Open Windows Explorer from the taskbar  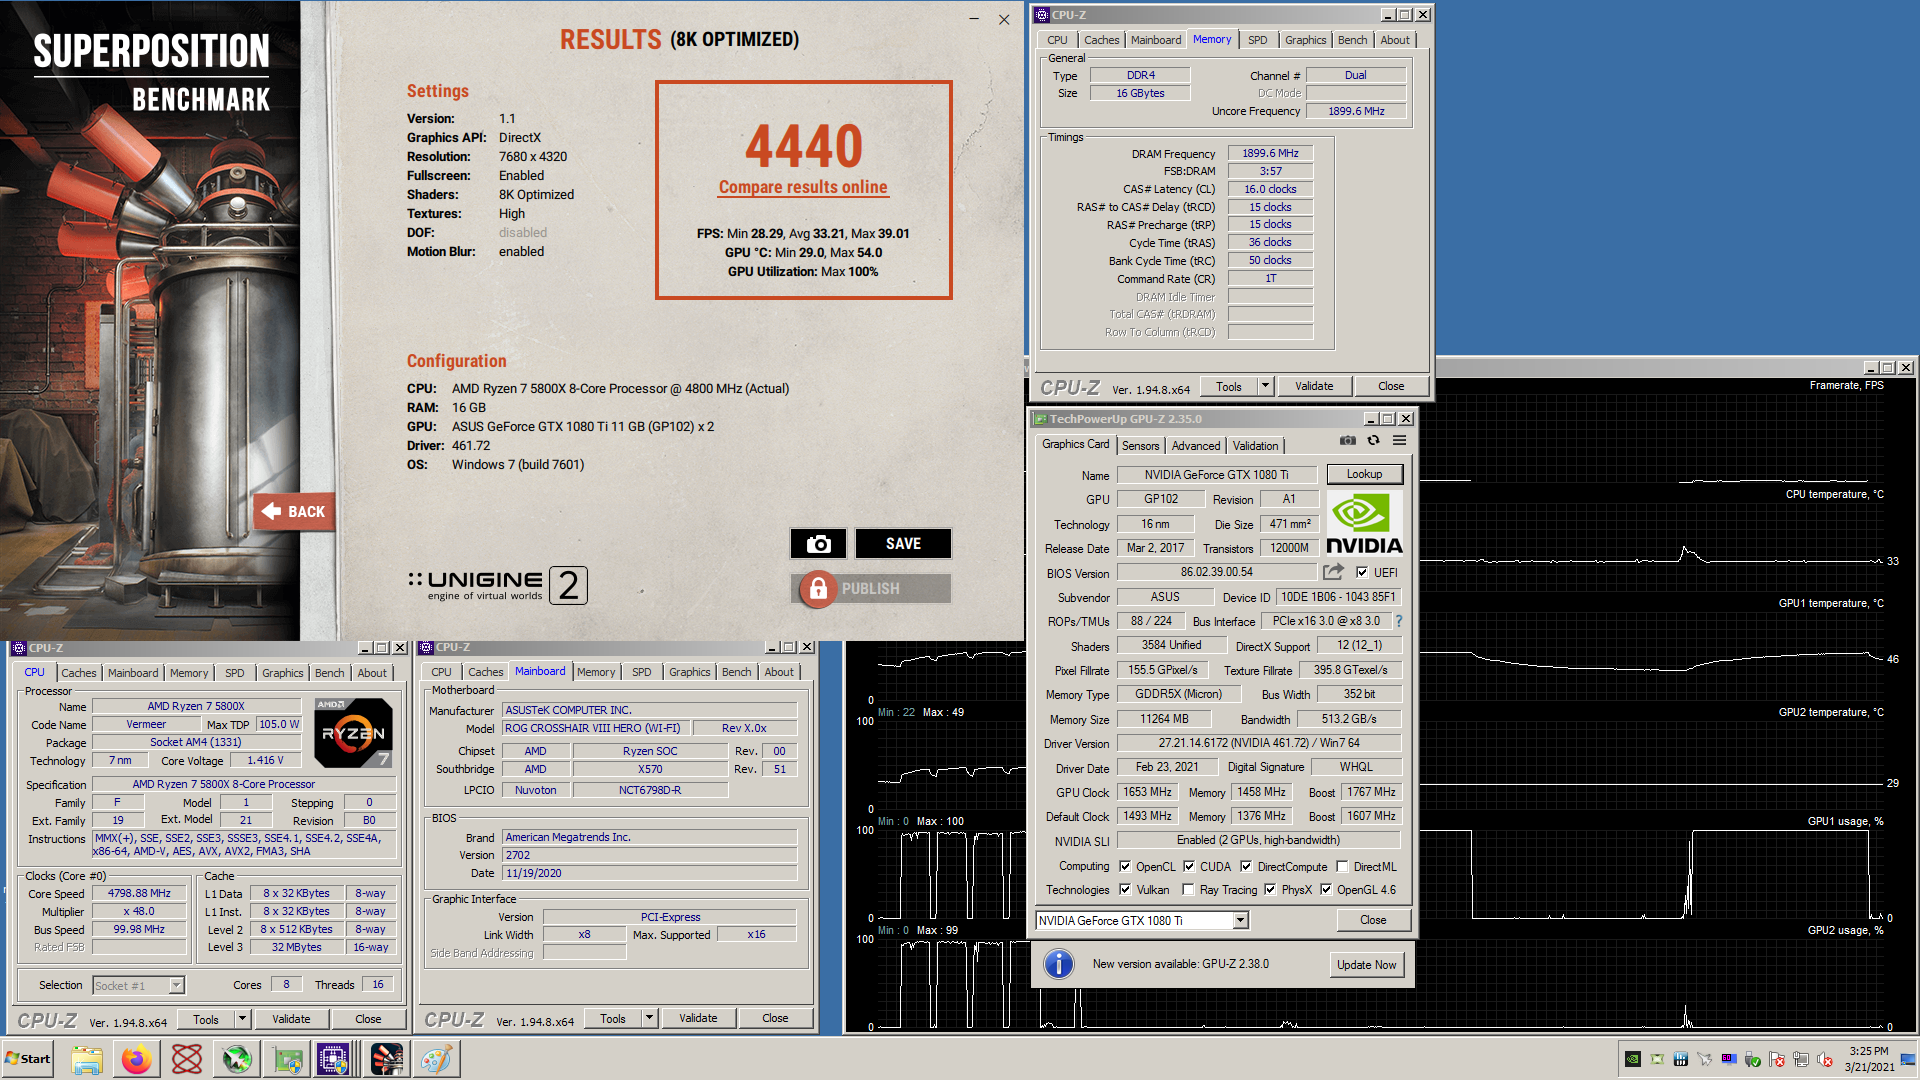(87, 1059)
